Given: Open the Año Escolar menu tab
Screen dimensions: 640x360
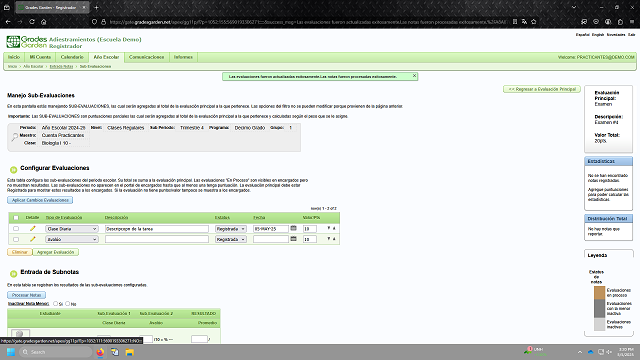Looking at the screenshot, I should (106, 57).
